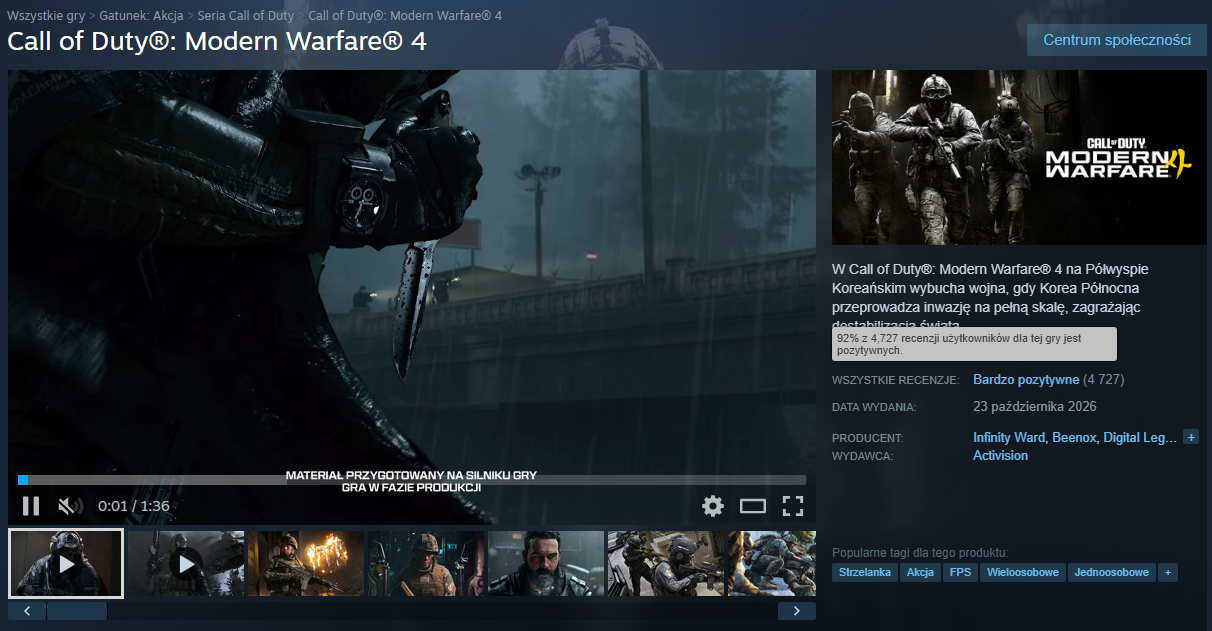
Task: Select the Jednoosobowe tag
Action: [1112, 573]
